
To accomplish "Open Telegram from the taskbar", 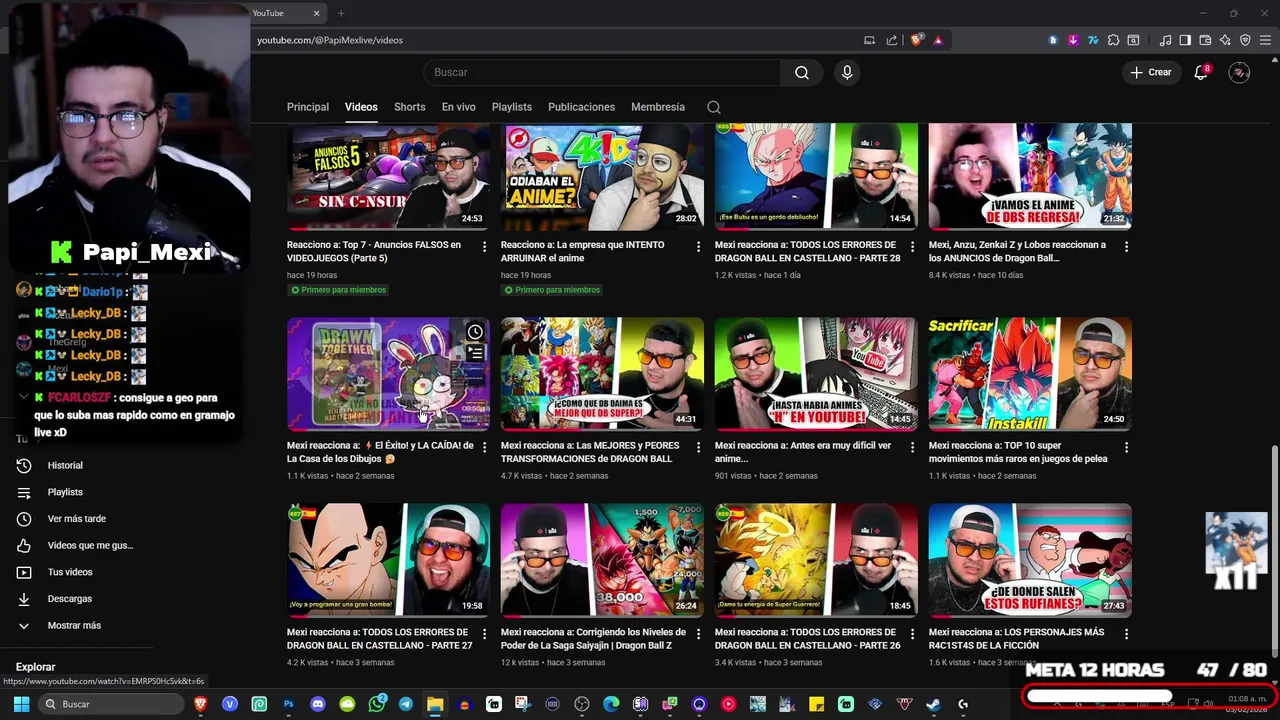I will (406, 704).
